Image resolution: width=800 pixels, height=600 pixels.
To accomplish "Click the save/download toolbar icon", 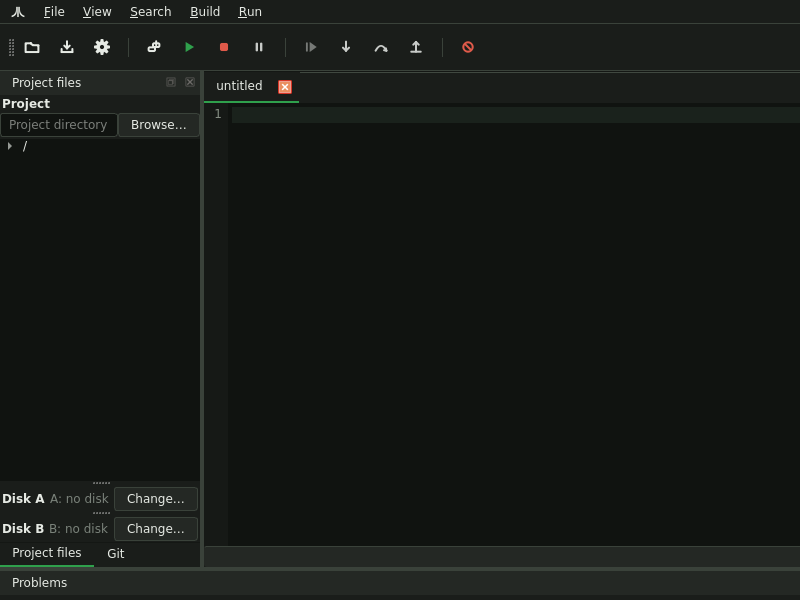I will pos(67,47).
